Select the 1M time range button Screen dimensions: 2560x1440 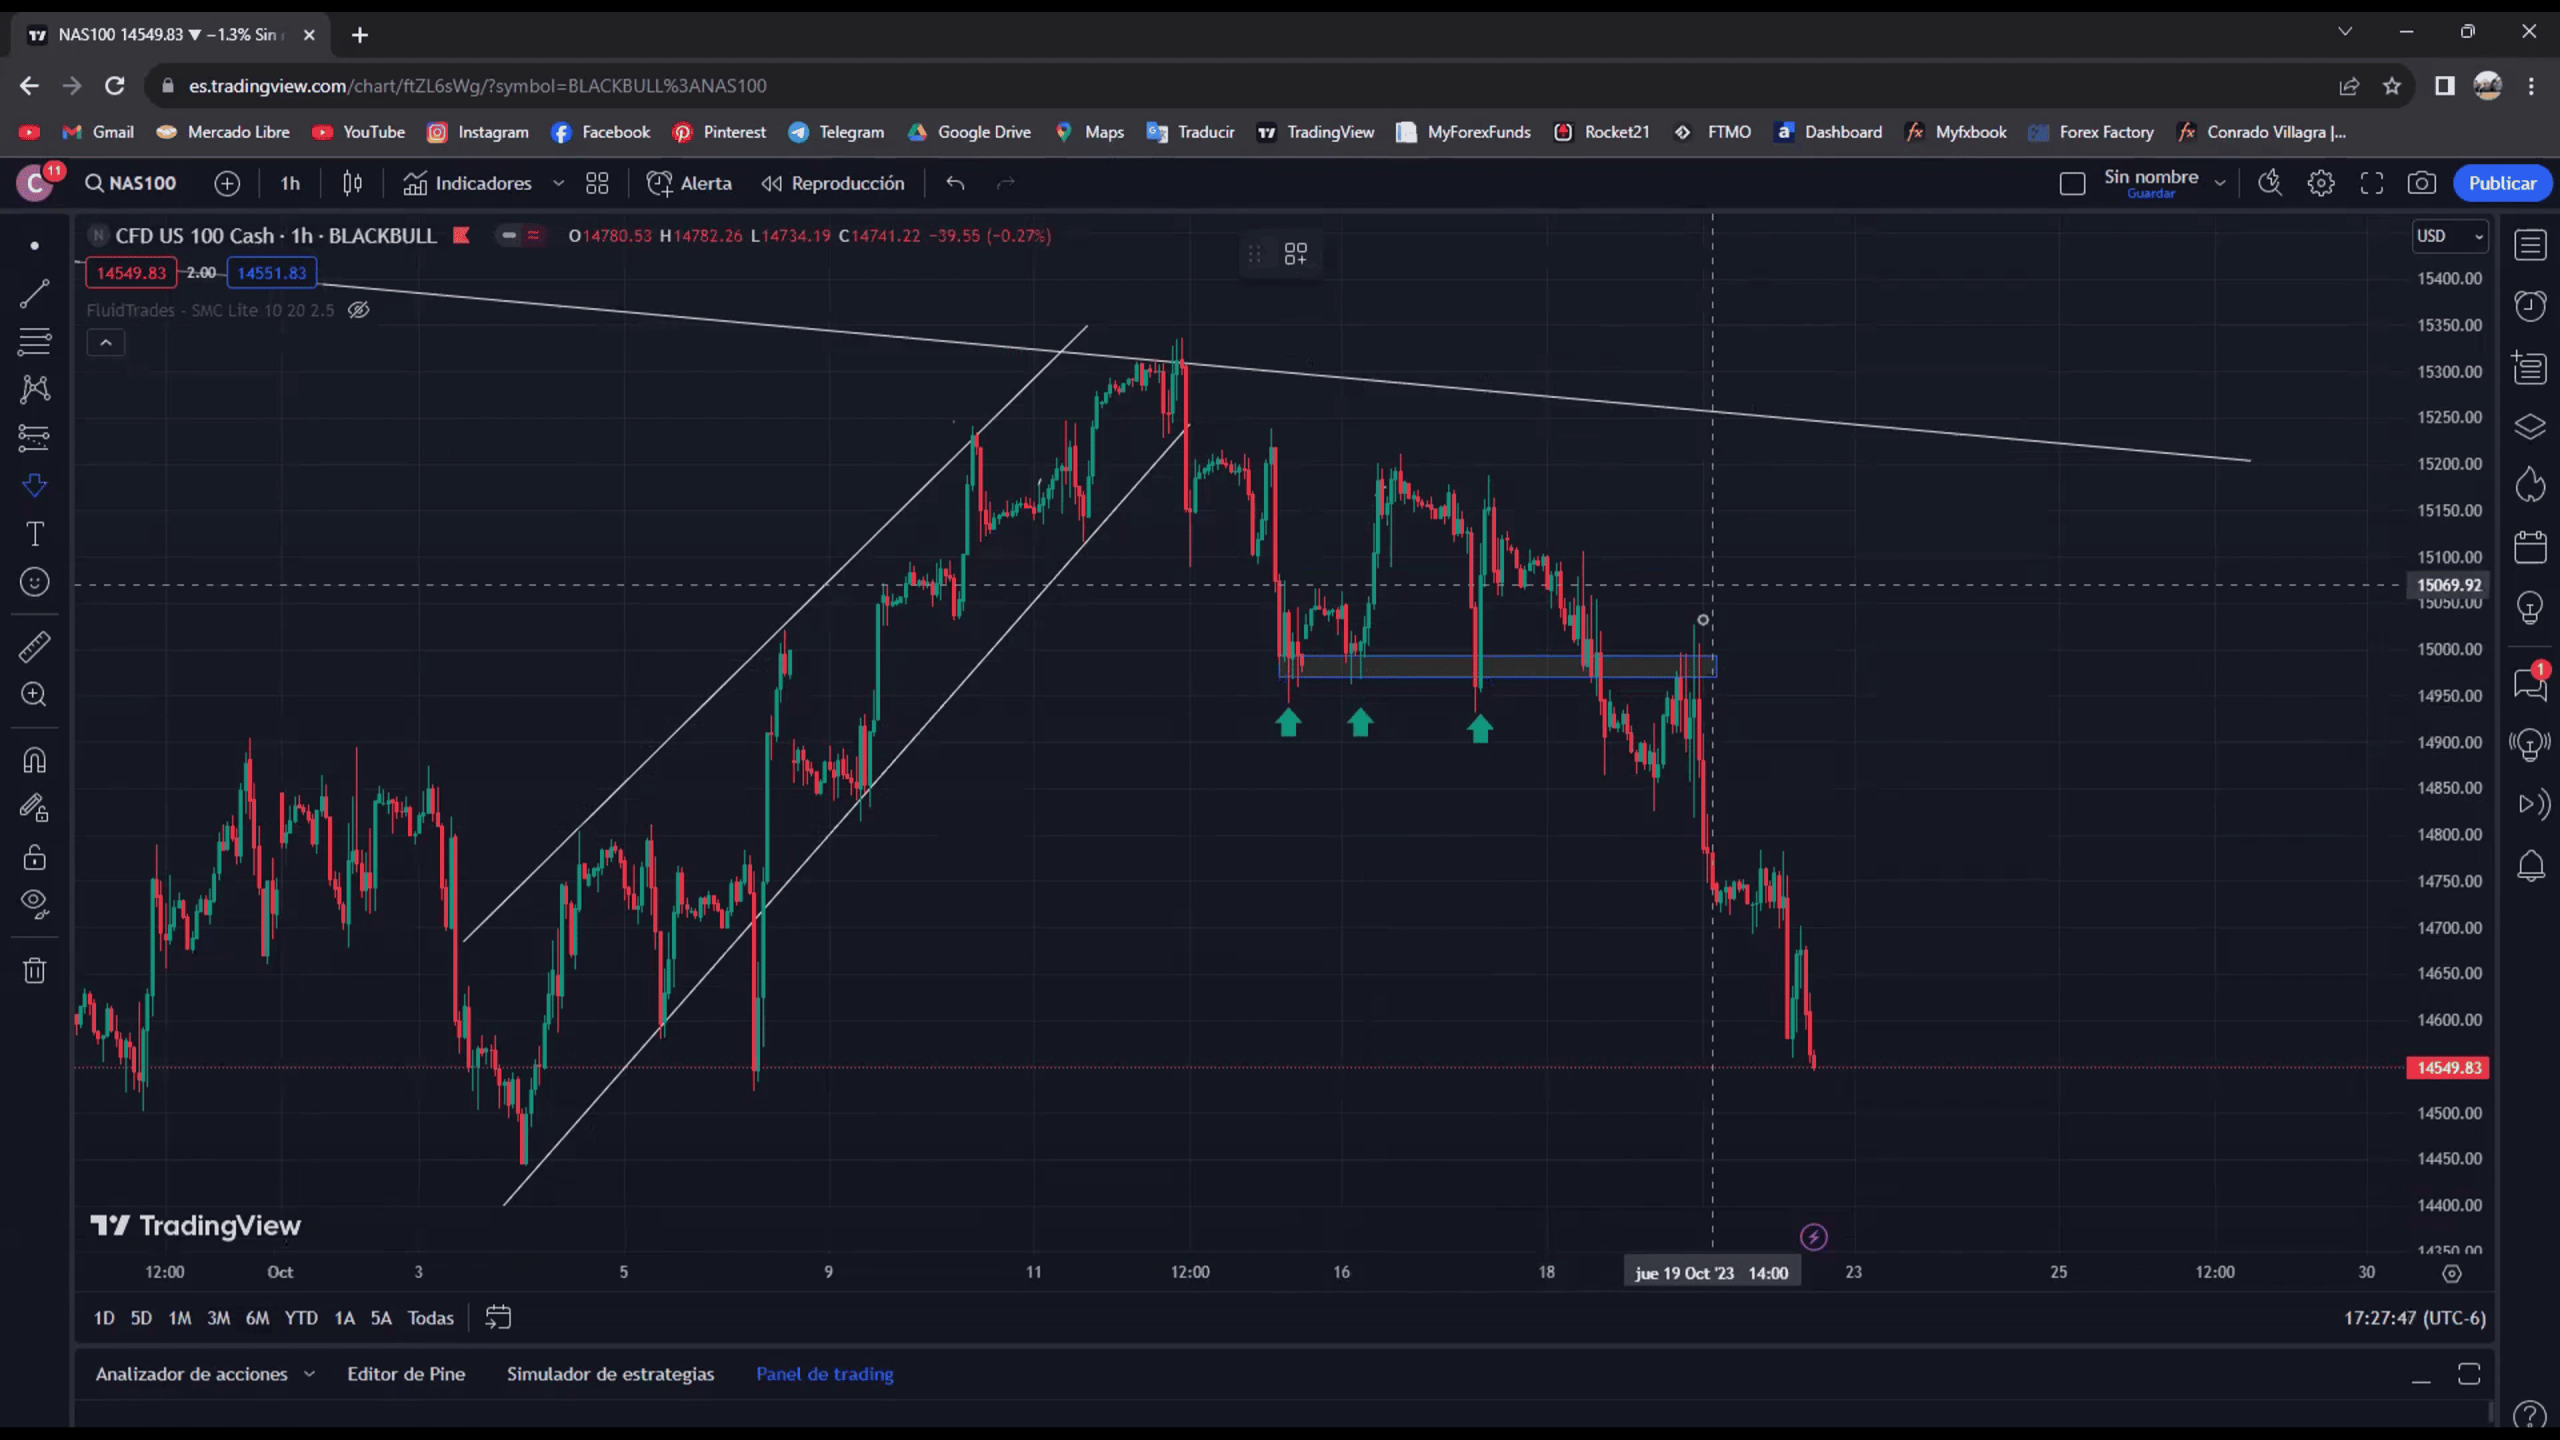pyautogui.click(x=179, y=1318)
